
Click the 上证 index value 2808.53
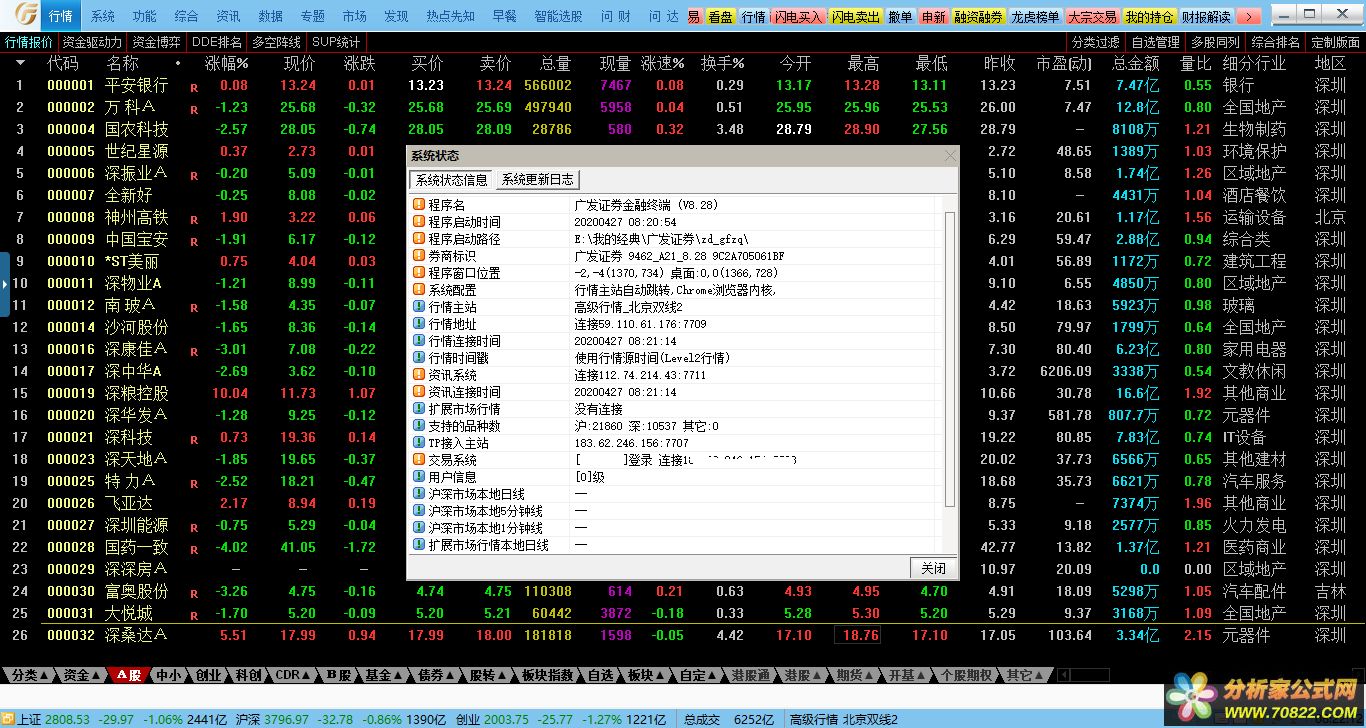[67, 719]
